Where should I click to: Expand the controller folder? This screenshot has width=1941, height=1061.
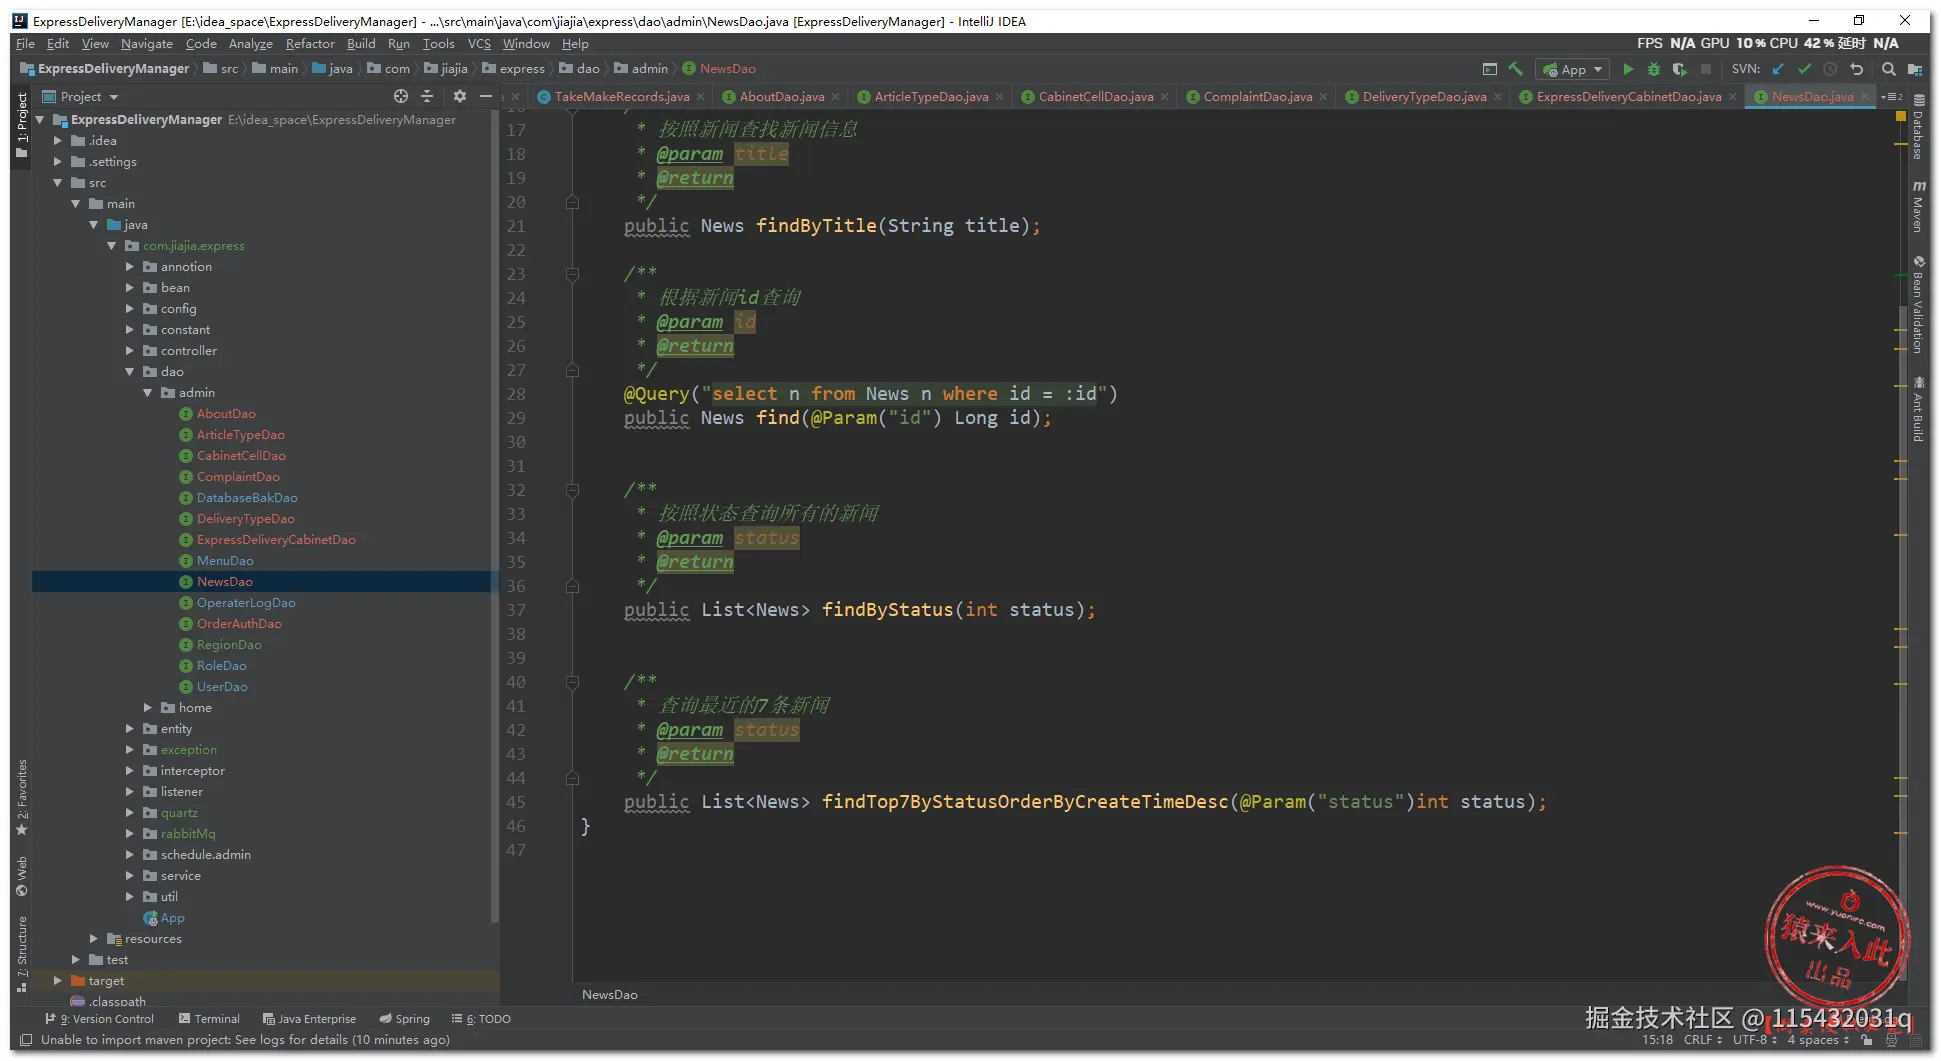[x=130, y=351]
